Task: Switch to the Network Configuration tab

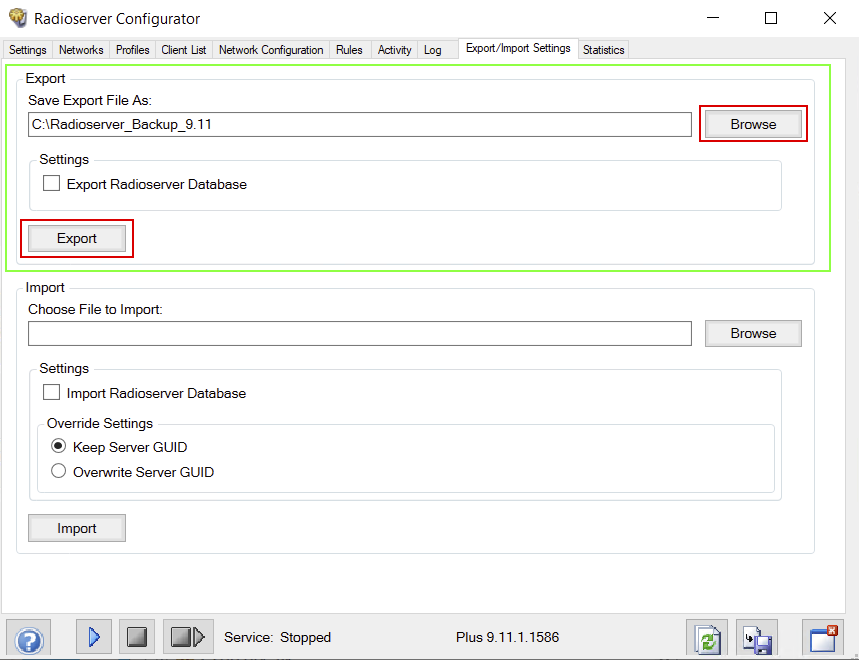Action: pyautogui.click(x=271, y=50)
